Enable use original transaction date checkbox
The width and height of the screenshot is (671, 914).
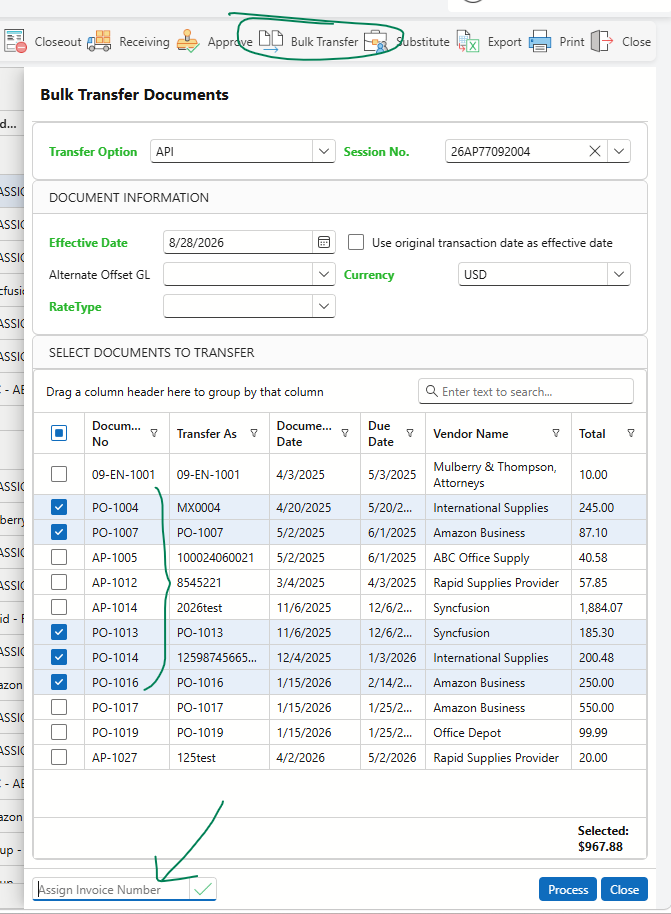pyautogui.click(x=356, y=242)
